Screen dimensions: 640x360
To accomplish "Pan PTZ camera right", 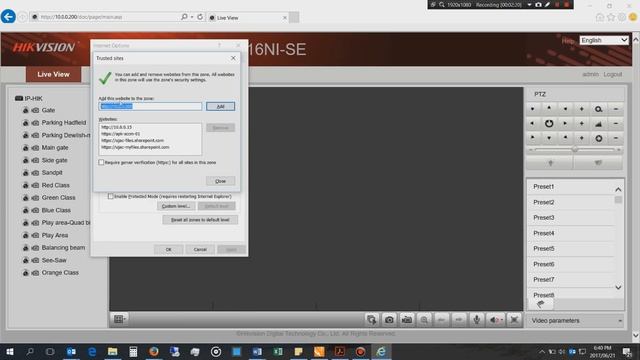I will point(565,123).
